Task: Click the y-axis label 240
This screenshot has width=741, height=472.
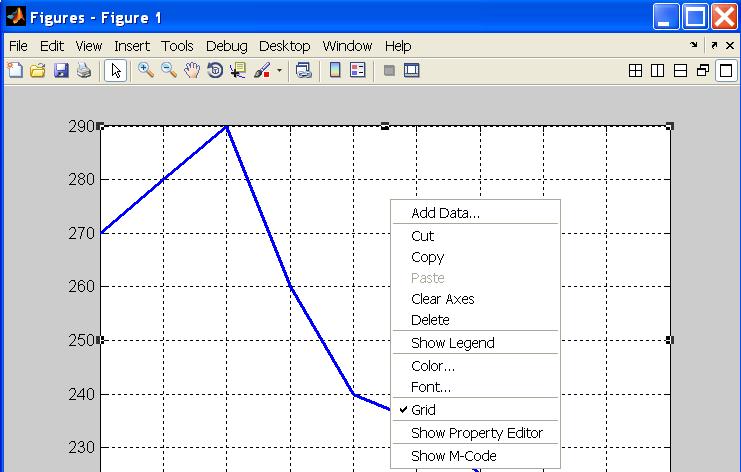Action: click(x=81, y=394)
